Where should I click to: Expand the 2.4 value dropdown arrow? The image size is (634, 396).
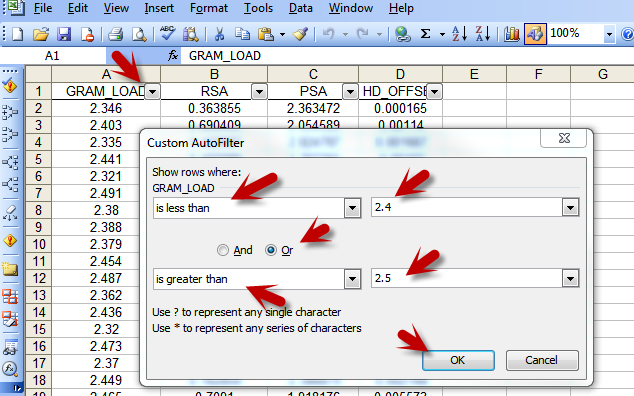pos(571,208)
